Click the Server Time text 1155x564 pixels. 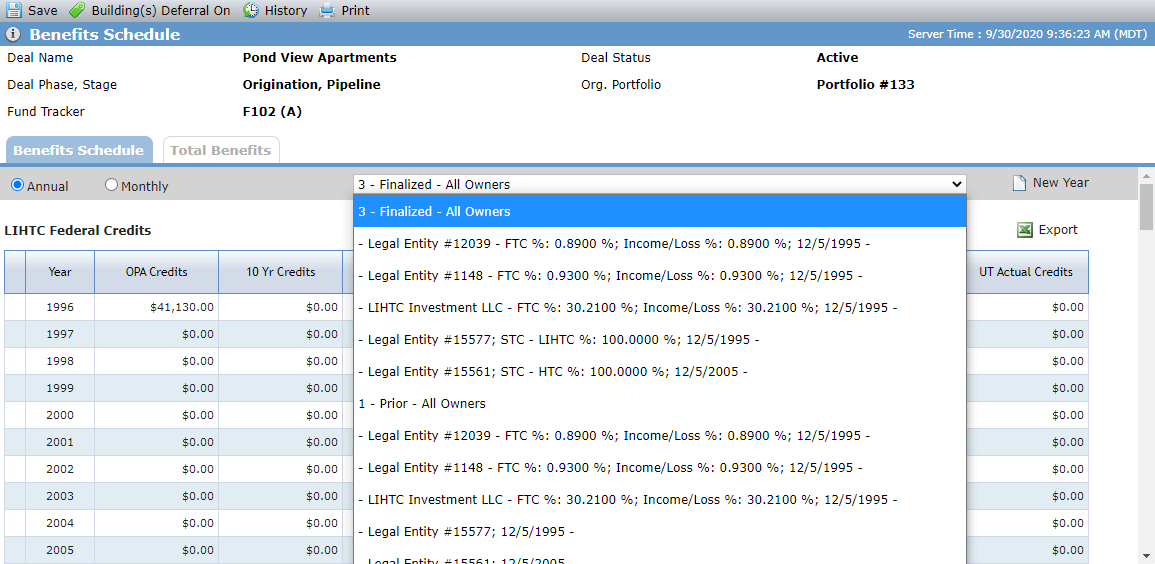(x=1027, y=35)
